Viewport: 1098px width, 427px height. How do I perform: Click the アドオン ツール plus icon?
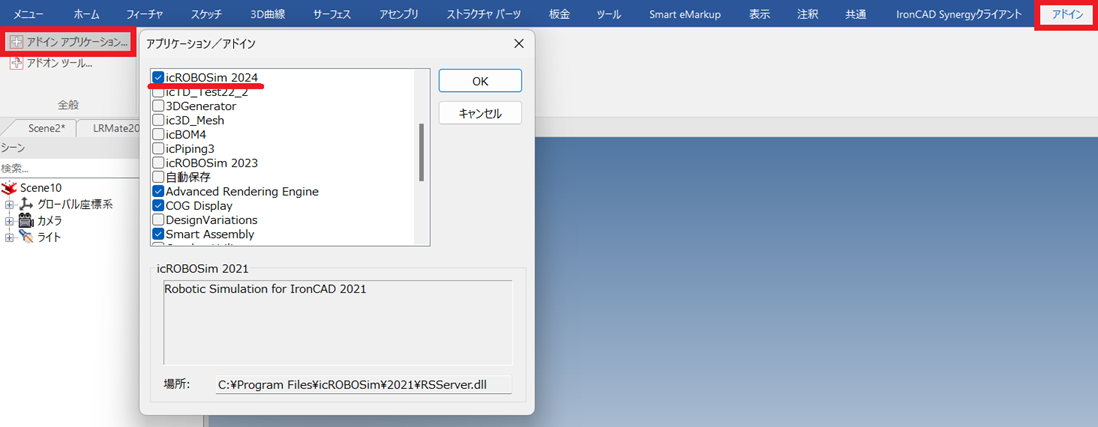click(16, 63)
